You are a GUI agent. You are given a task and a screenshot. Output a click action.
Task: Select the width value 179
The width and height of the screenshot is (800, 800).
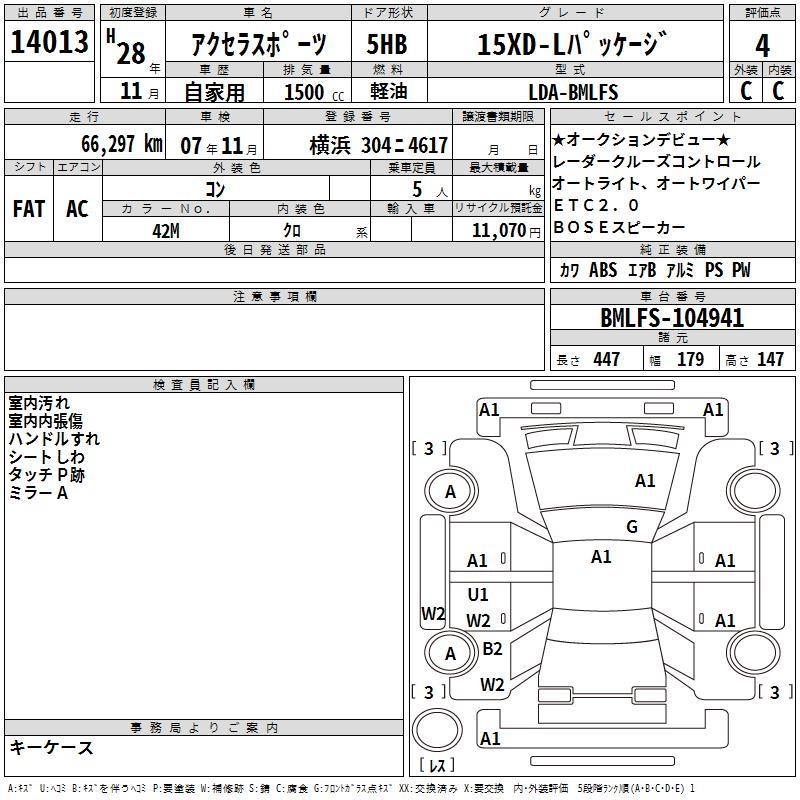click(690, 360)
